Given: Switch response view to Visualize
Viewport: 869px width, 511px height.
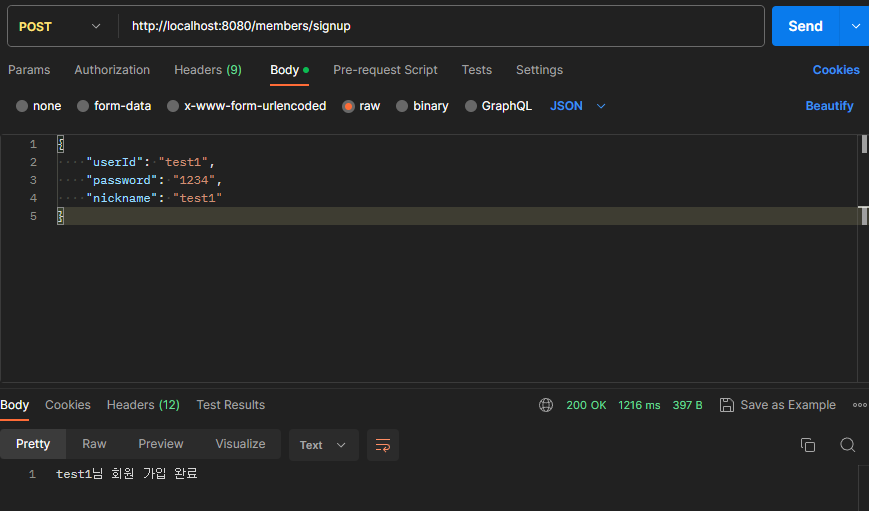Looking at the screenshot, I should [240, 444].
